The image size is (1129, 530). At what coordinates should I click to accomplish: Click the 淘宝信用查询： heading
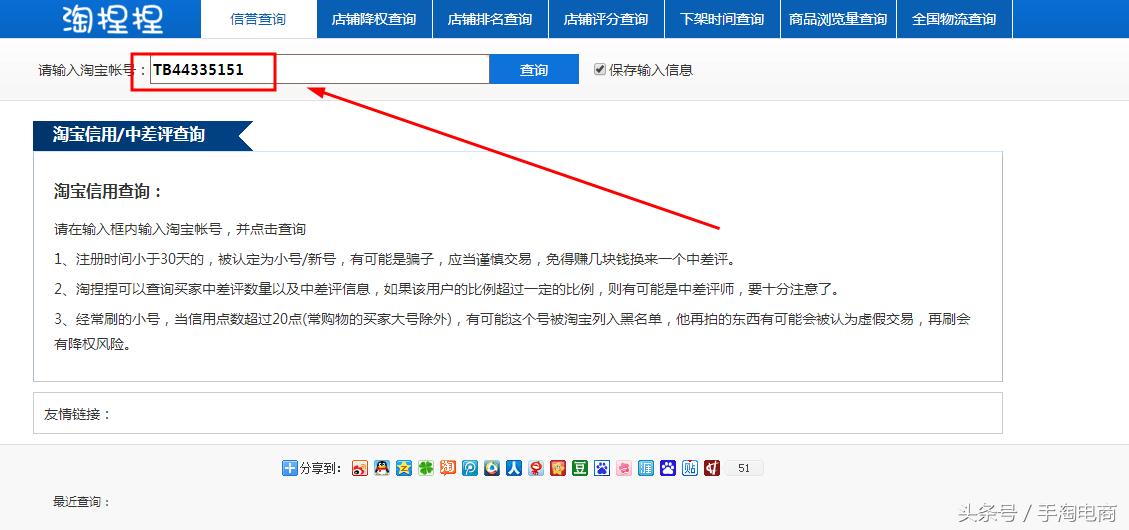click(109, 191)
